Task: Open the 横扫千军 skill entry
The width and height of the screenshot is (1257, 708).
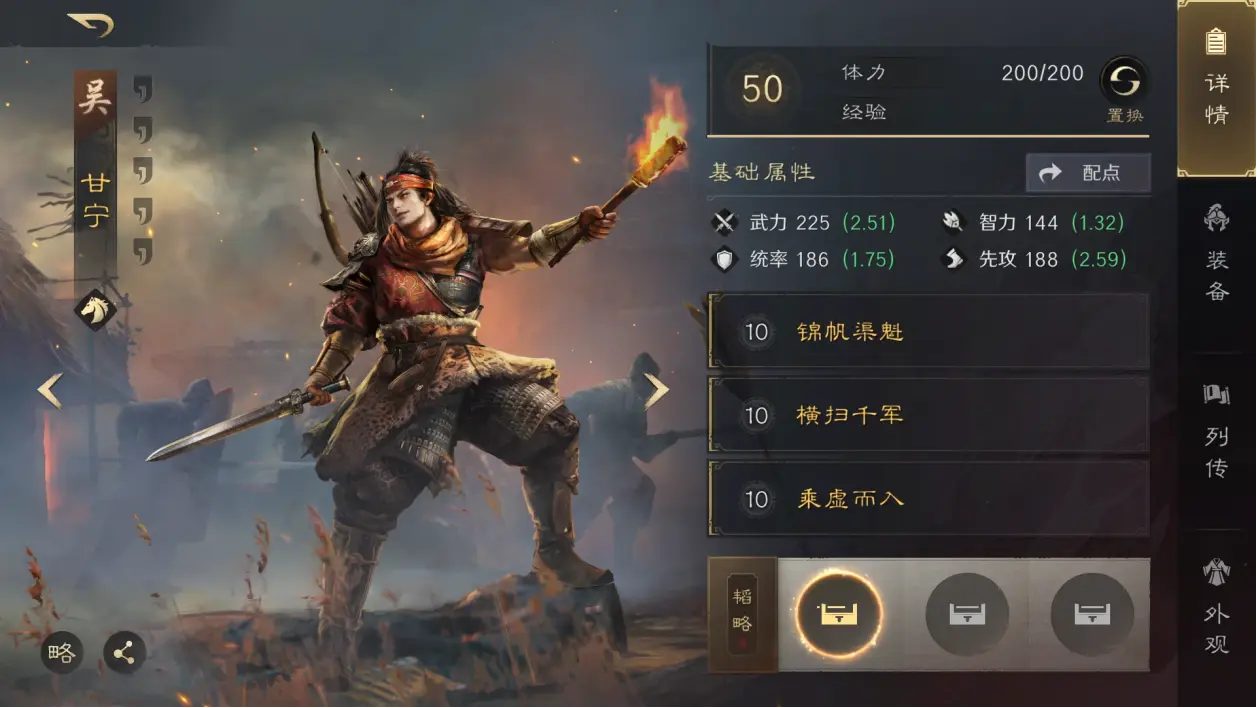Action: [x=928, y=414]
